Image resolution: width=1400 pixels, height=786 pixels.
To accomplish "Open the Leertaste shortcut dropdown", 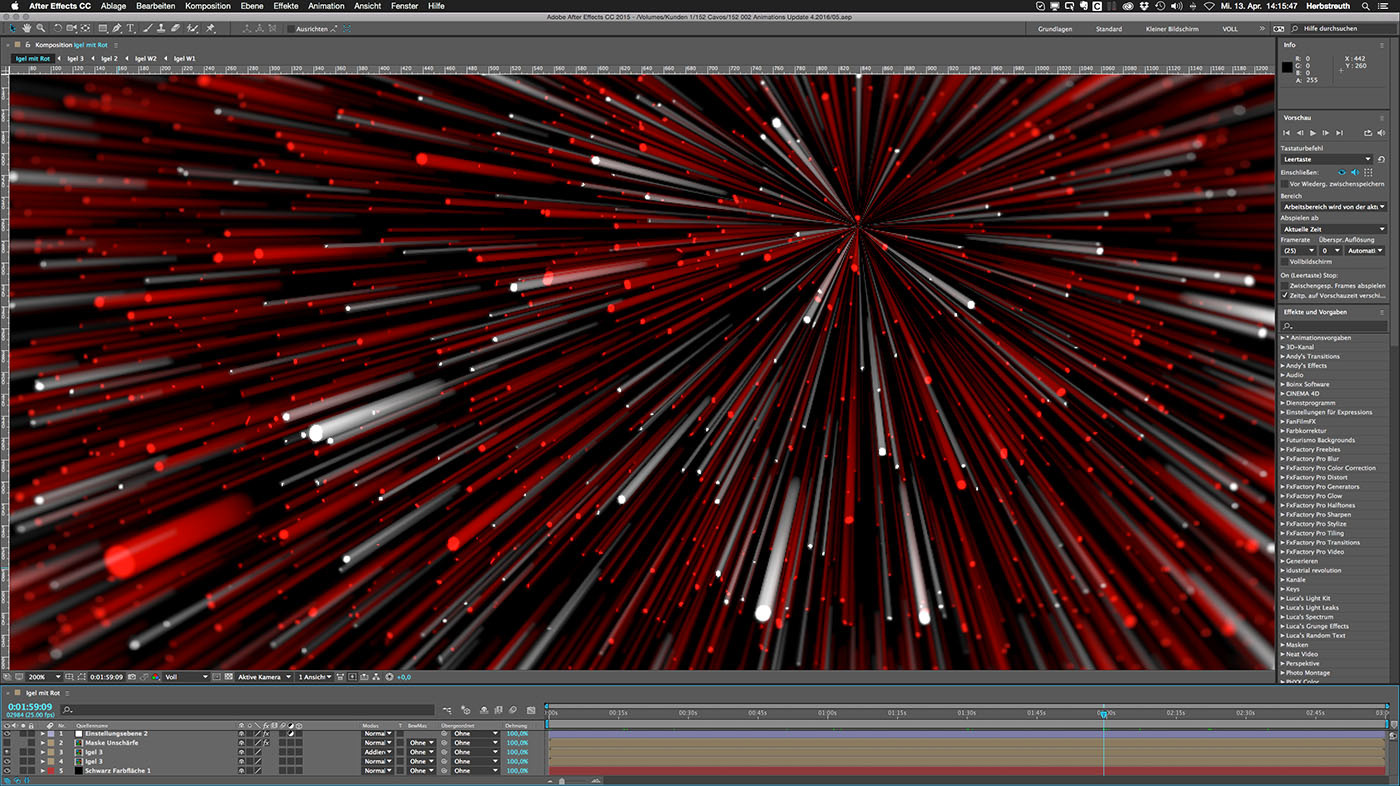I will (1327, 159).
